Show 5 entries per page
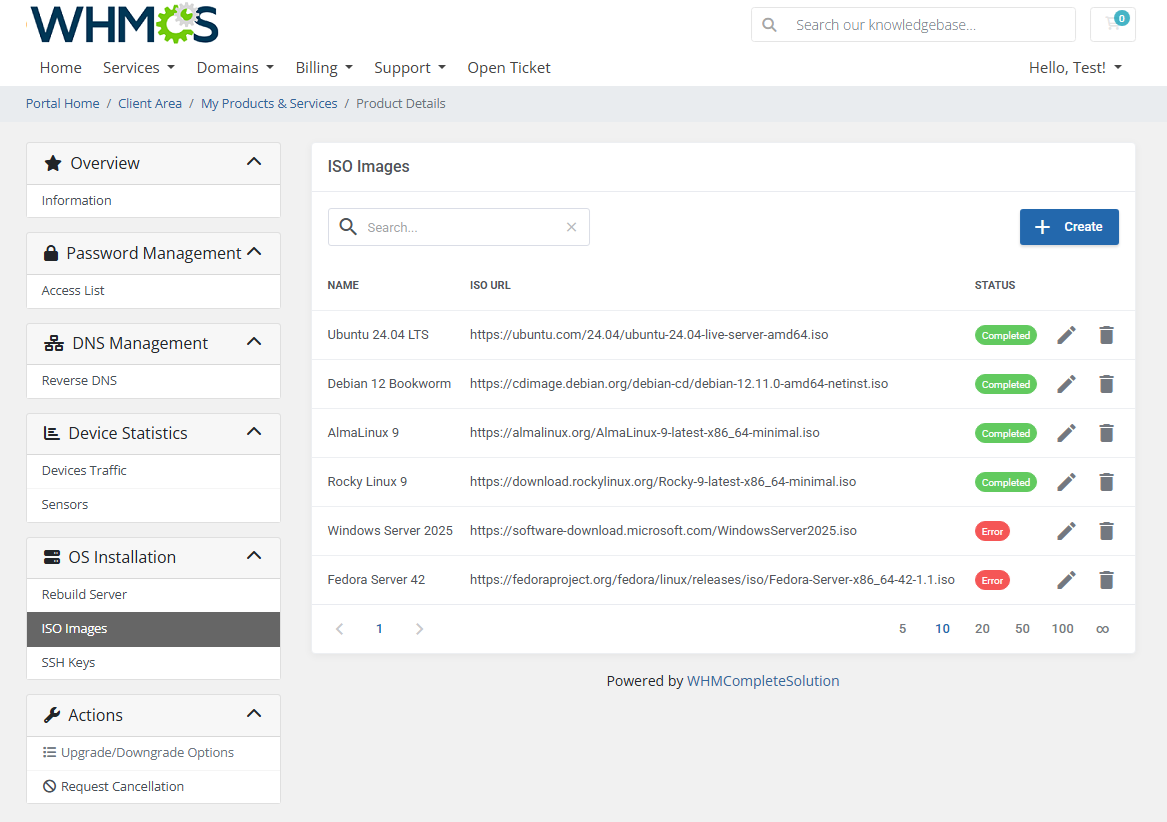This screenshot has width=1167, height=822. coord(902,629)
